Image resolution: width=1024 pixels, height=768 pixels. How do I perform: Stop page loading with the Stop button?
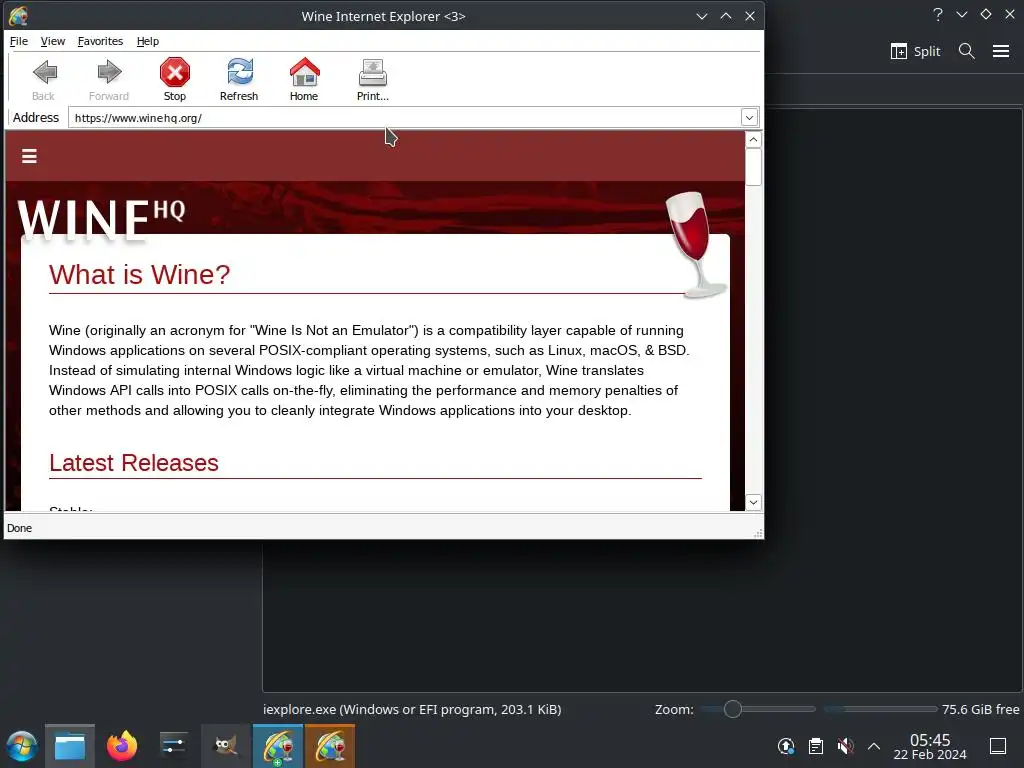[174, 80]
